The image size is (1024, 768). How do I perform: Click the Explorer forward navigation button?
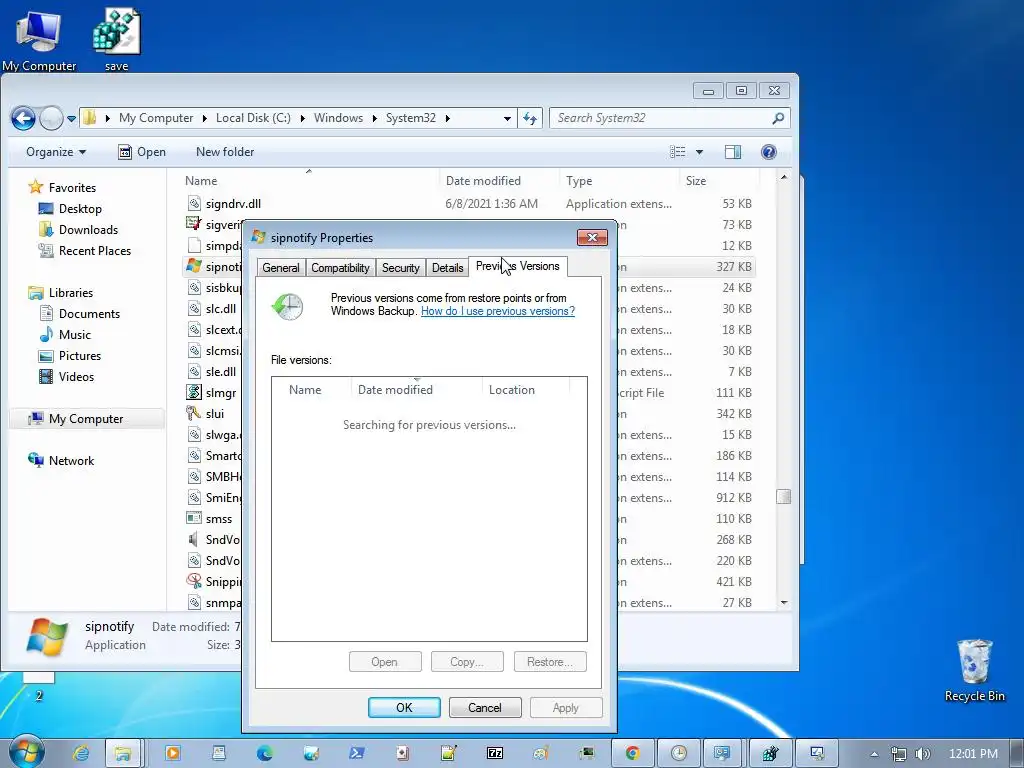(51, 118)
